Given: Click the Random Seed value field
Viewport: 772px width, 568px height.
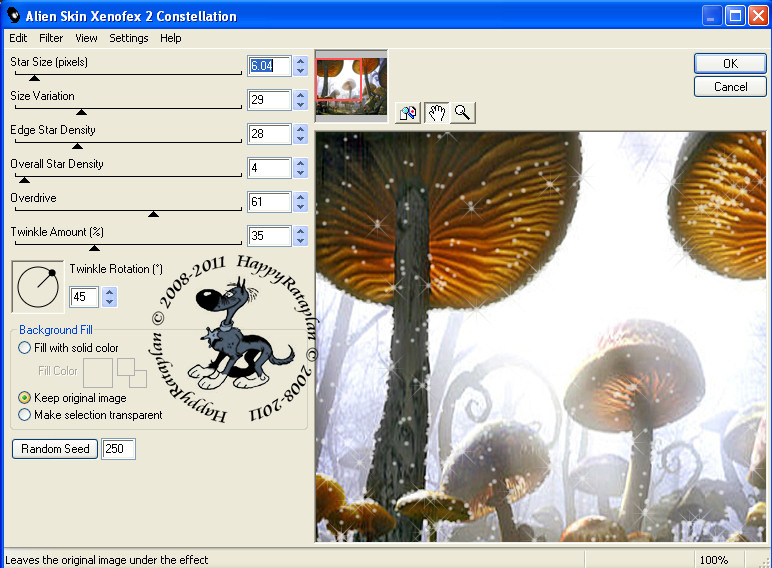Looking at the screenshot, I should [x=118, y=448].
